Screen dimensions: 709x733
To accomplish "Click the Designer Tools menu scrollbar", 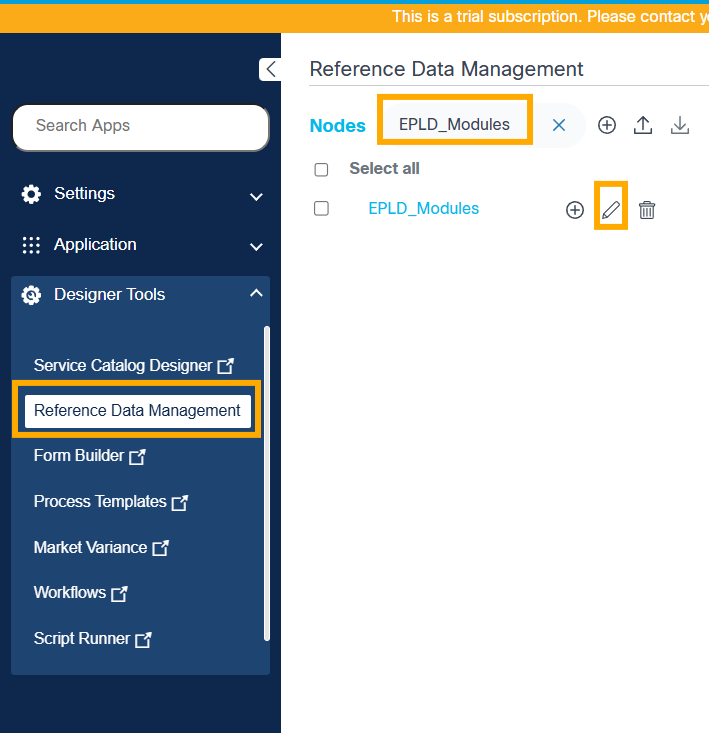I will click(266, 480).
